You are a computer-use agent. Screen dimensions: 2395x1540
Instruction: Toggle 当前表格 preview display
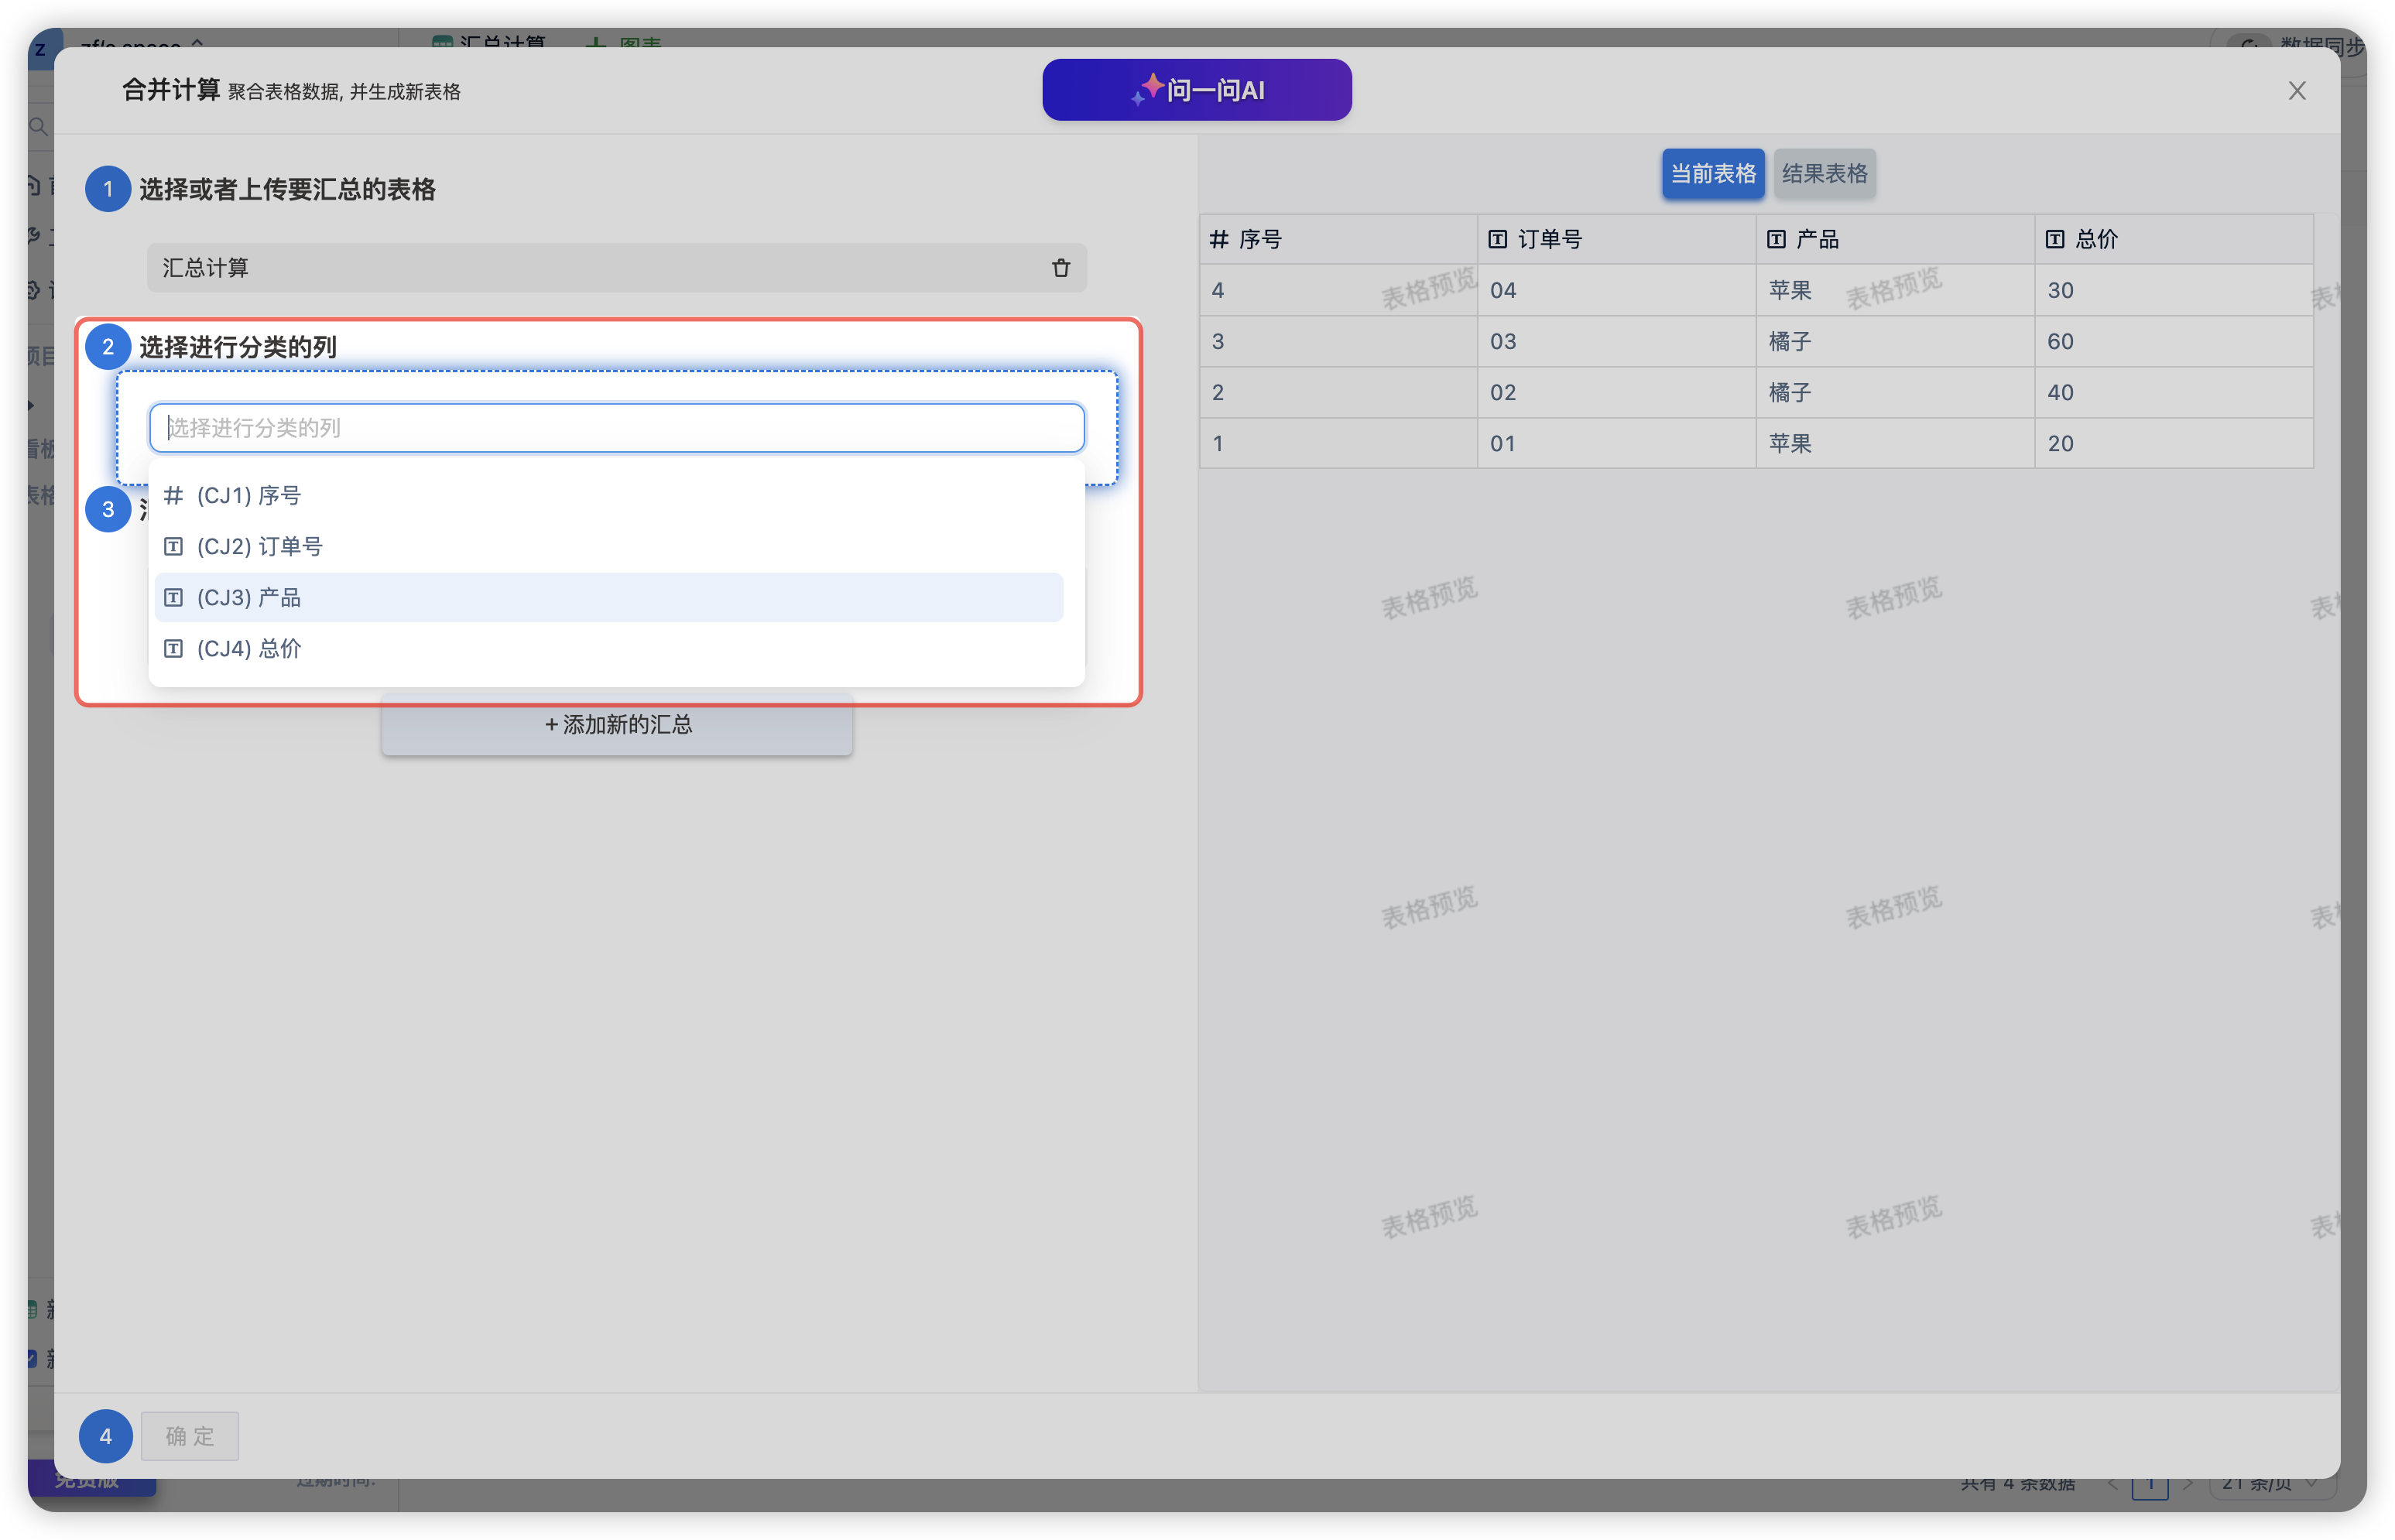click(x=1716, y=173)
